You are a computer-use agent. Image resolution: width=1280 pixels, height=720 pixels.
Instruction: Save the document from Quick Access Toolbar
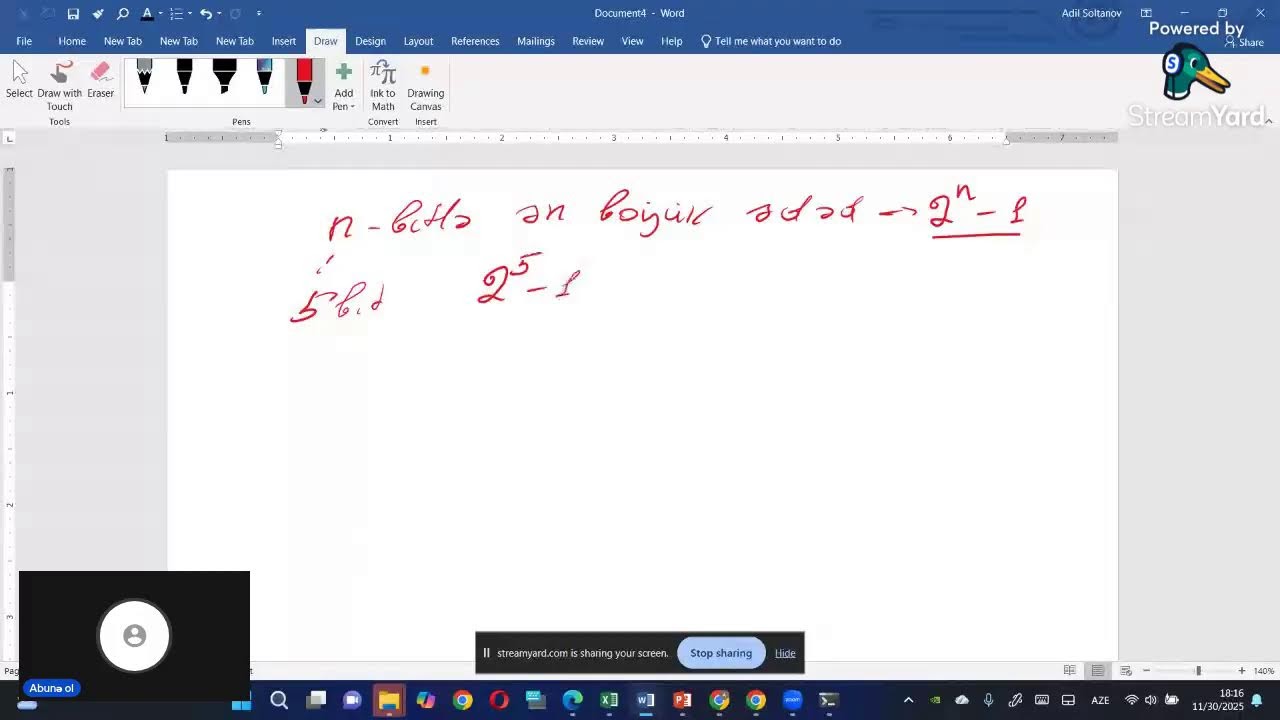coord(73,13)
